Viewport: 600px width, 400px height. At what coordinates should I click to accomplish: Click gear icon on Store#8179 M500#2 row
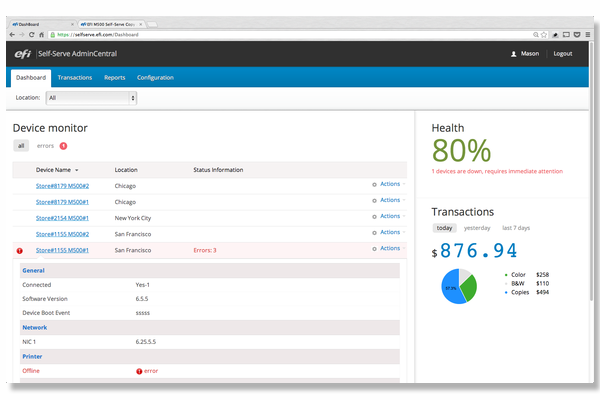click(x=374, y=184)
